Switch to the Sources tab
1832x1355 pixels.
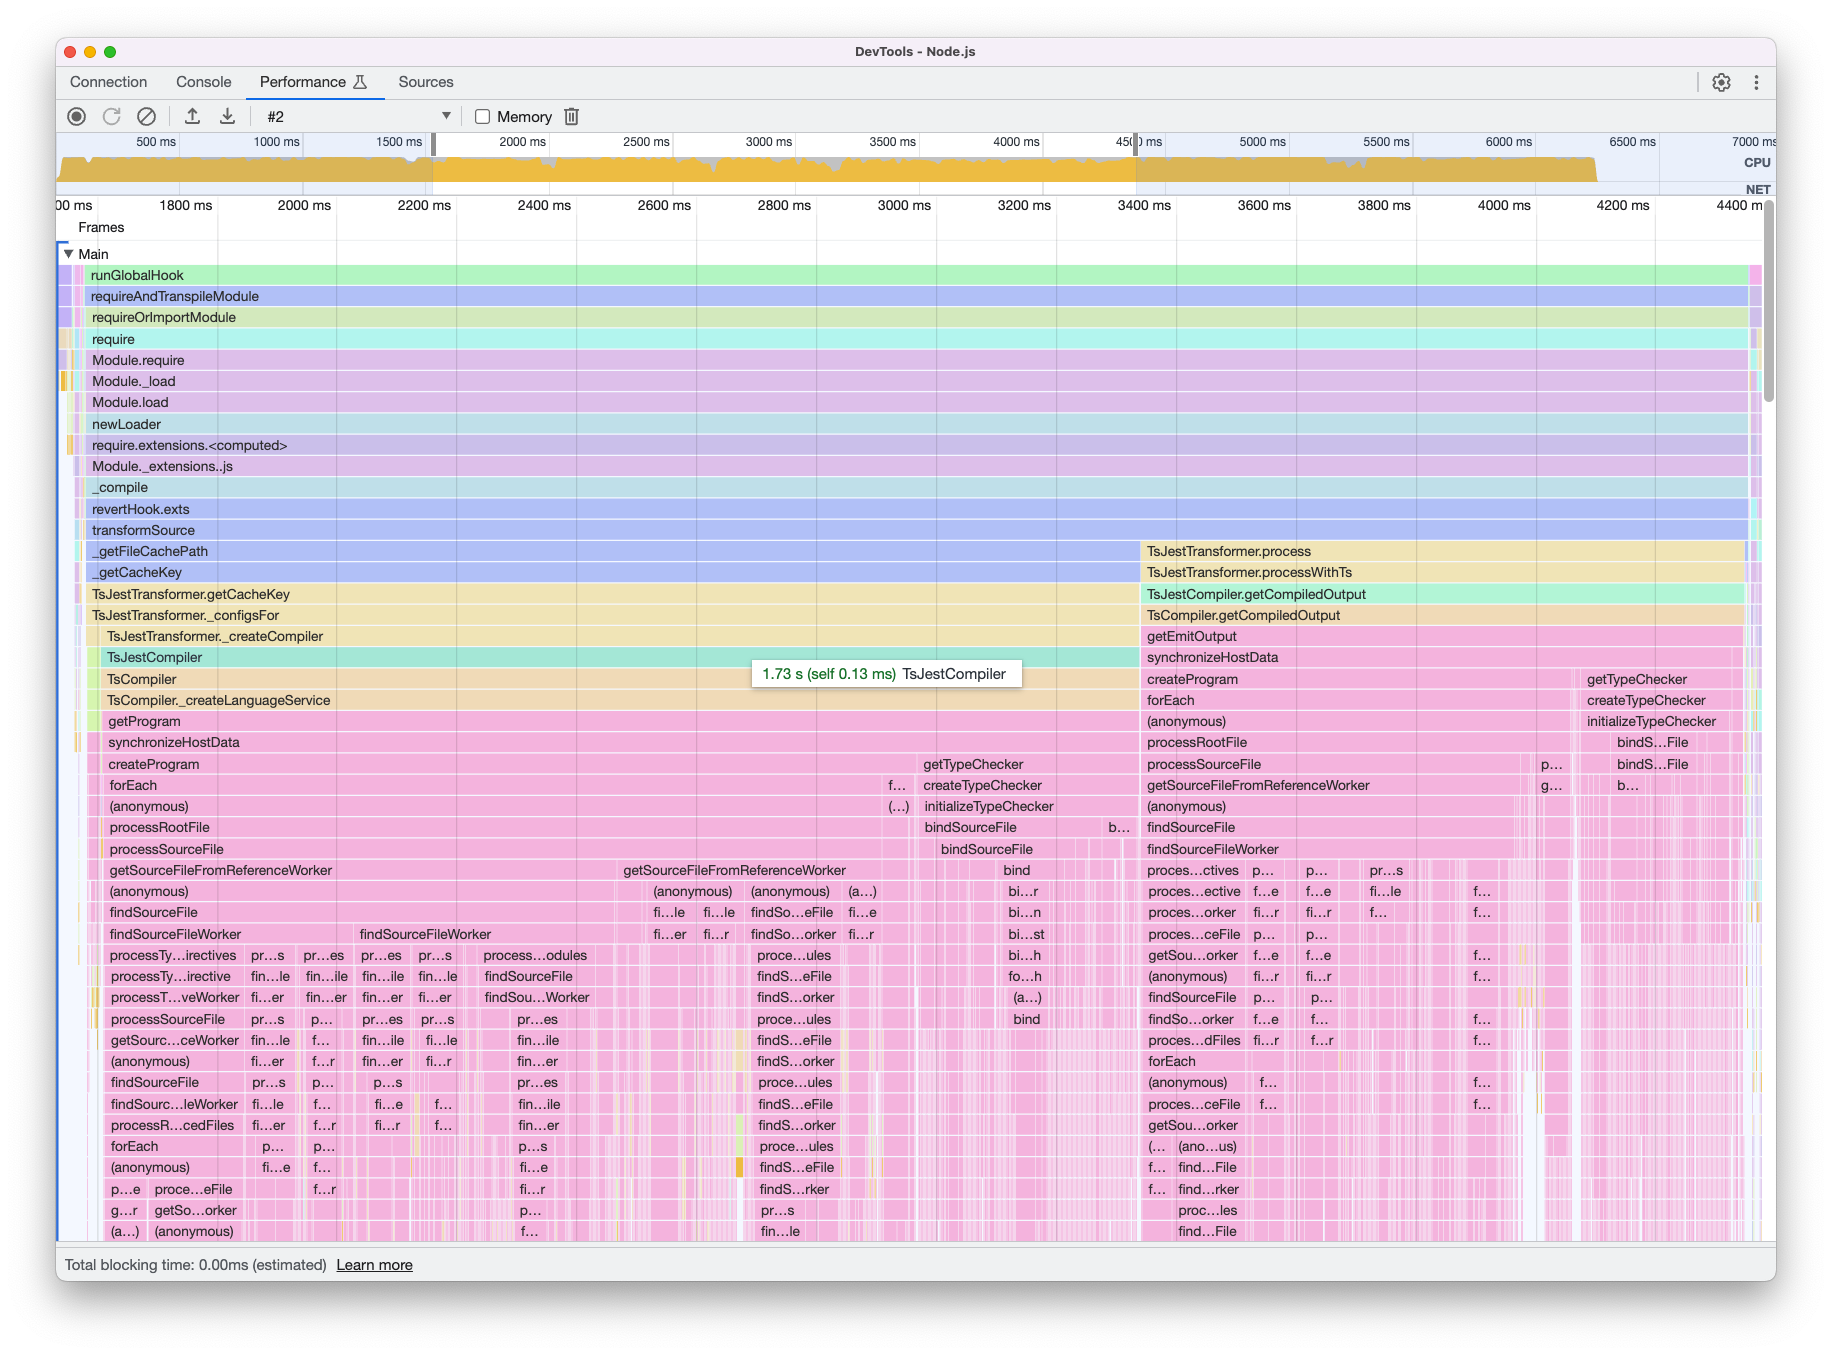pyautogui.click(x=425, y=82)
